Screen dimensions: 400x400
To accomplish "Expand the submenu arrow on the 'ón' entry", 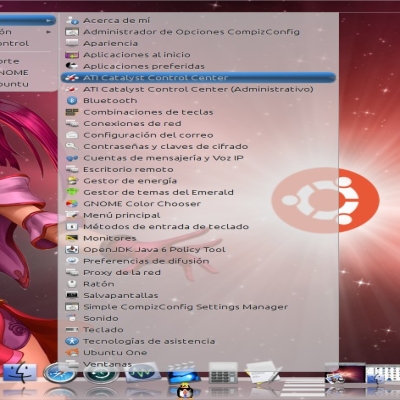I will click(x=49, y=32).
